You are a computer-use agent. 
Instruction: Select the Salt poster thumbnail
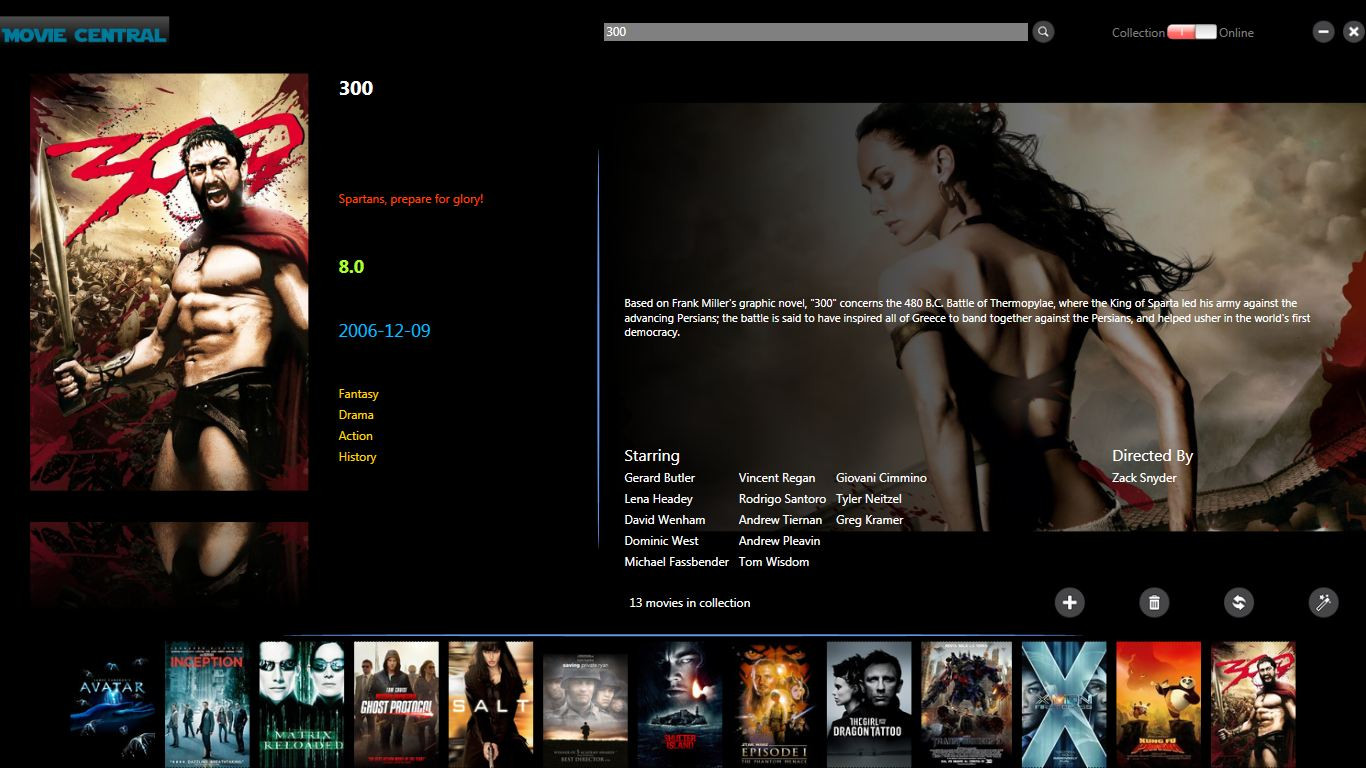pos(491,704)
